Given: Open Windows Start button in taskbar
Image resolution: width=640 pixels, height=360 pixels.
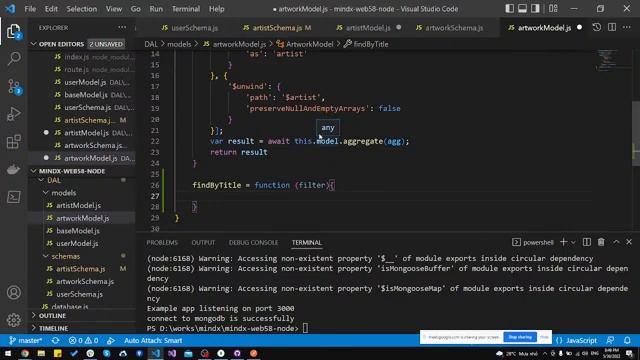Looking at the screenshot, I should click(x=8, y=353).
